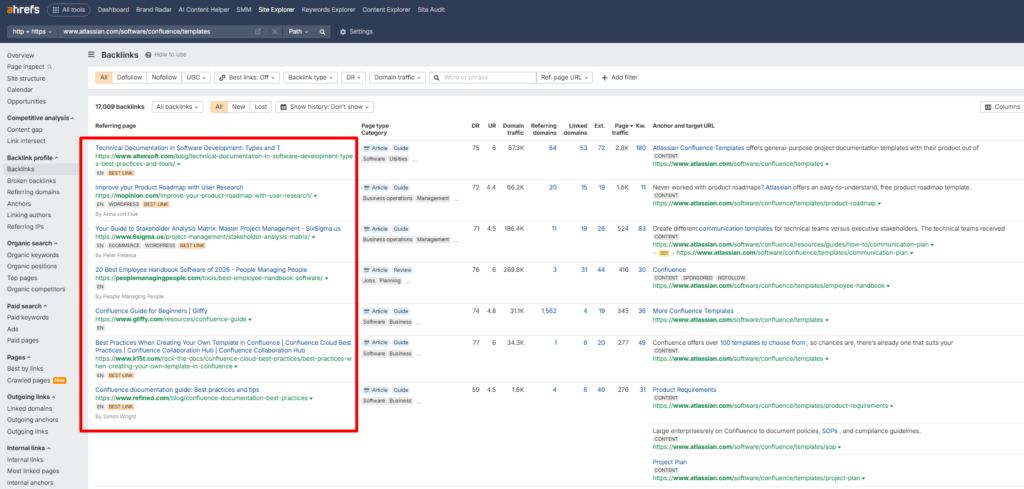1024x489 pixels.
Task: Click referring domains value 1,562
Action: coord(549,311)
